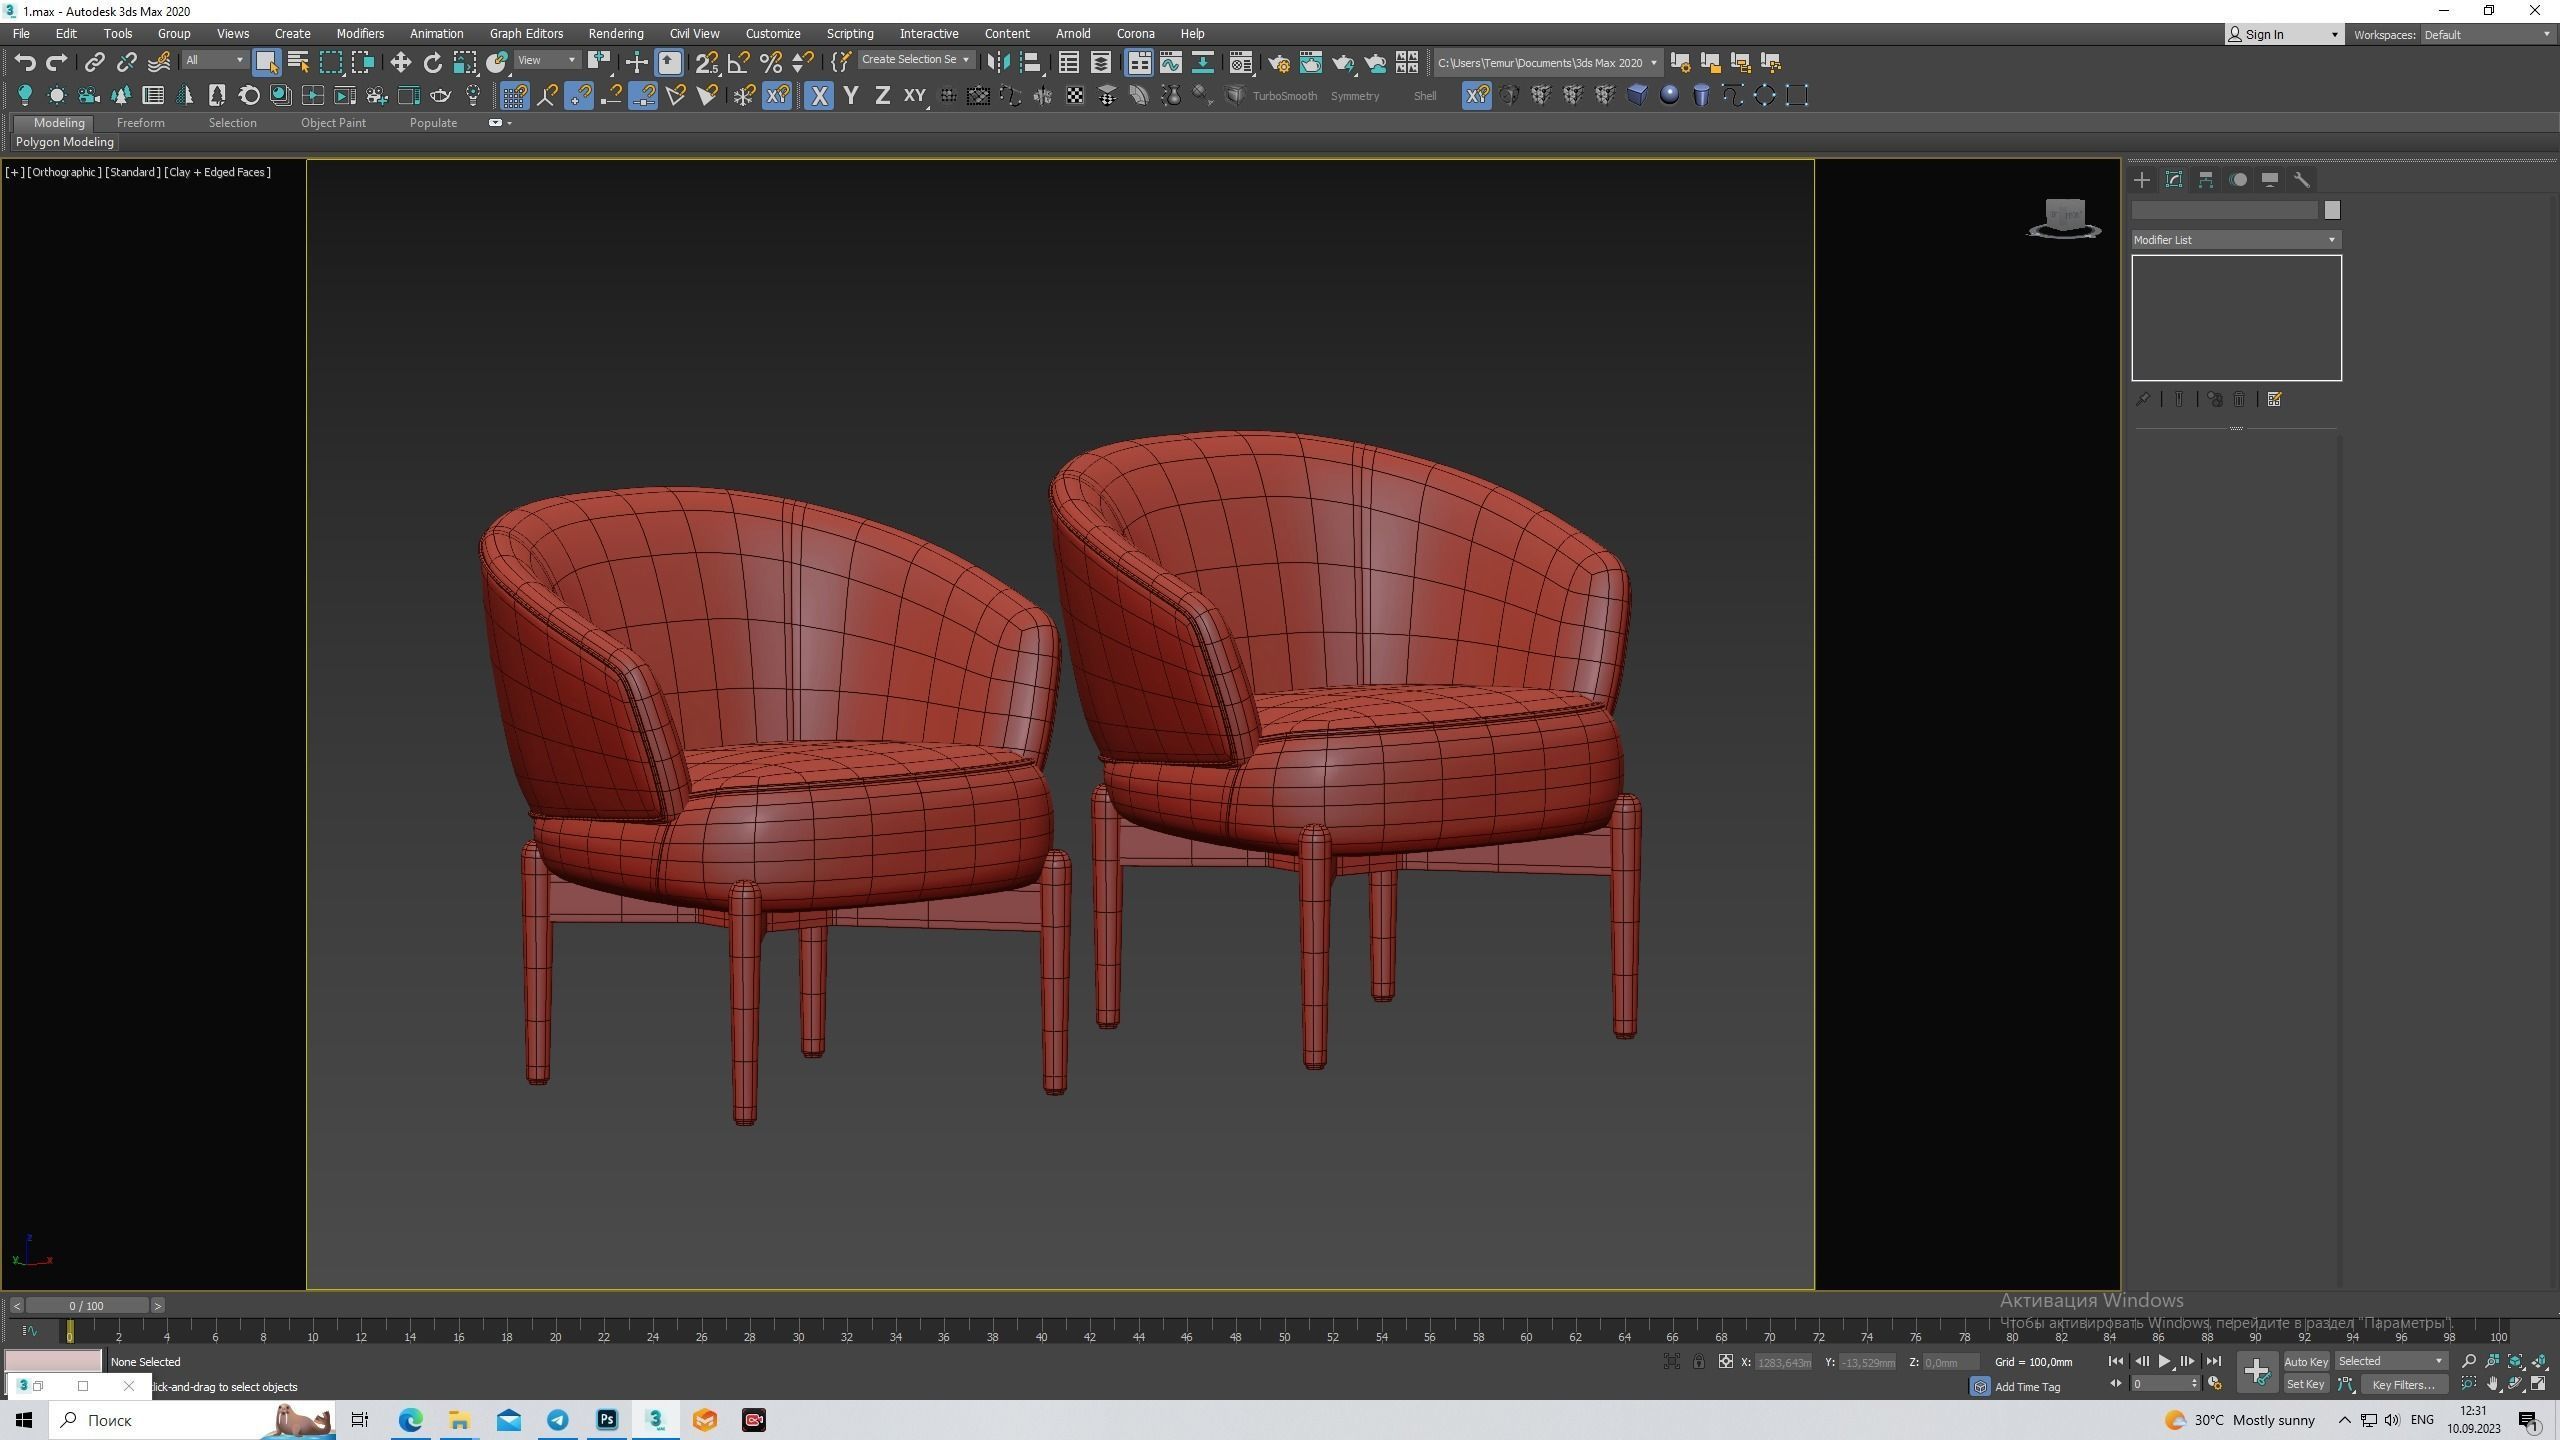Click the Bind to Space Warp icon
The image size is (2560, 1440).
tap(159, 62)
